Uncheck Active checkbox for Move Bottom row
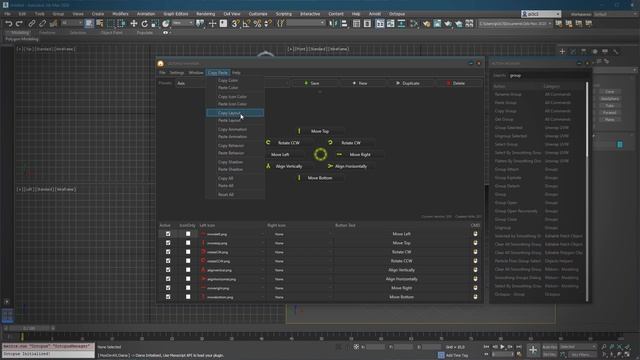Viewport: 640px width, 360px height. click(x=168, y=297)
